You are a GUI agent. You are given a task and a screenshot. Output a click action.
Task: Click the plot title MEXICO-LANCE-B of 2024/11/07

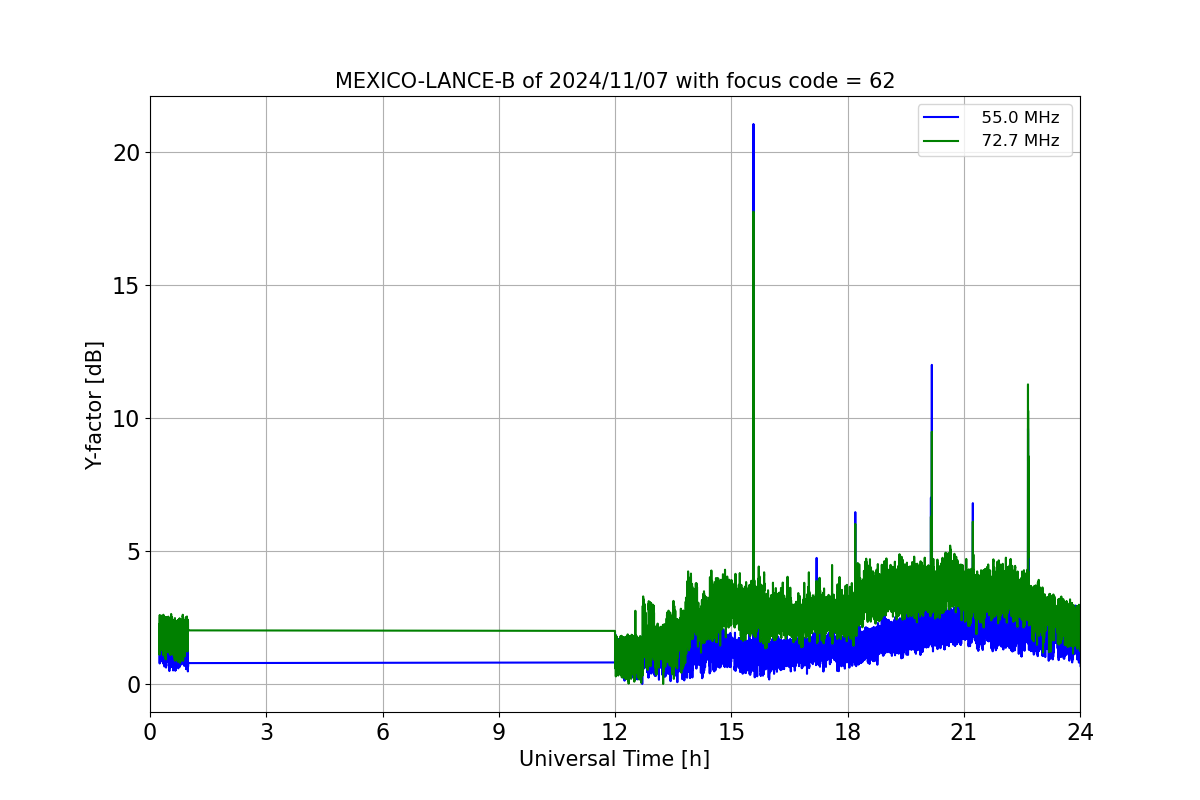615,81
